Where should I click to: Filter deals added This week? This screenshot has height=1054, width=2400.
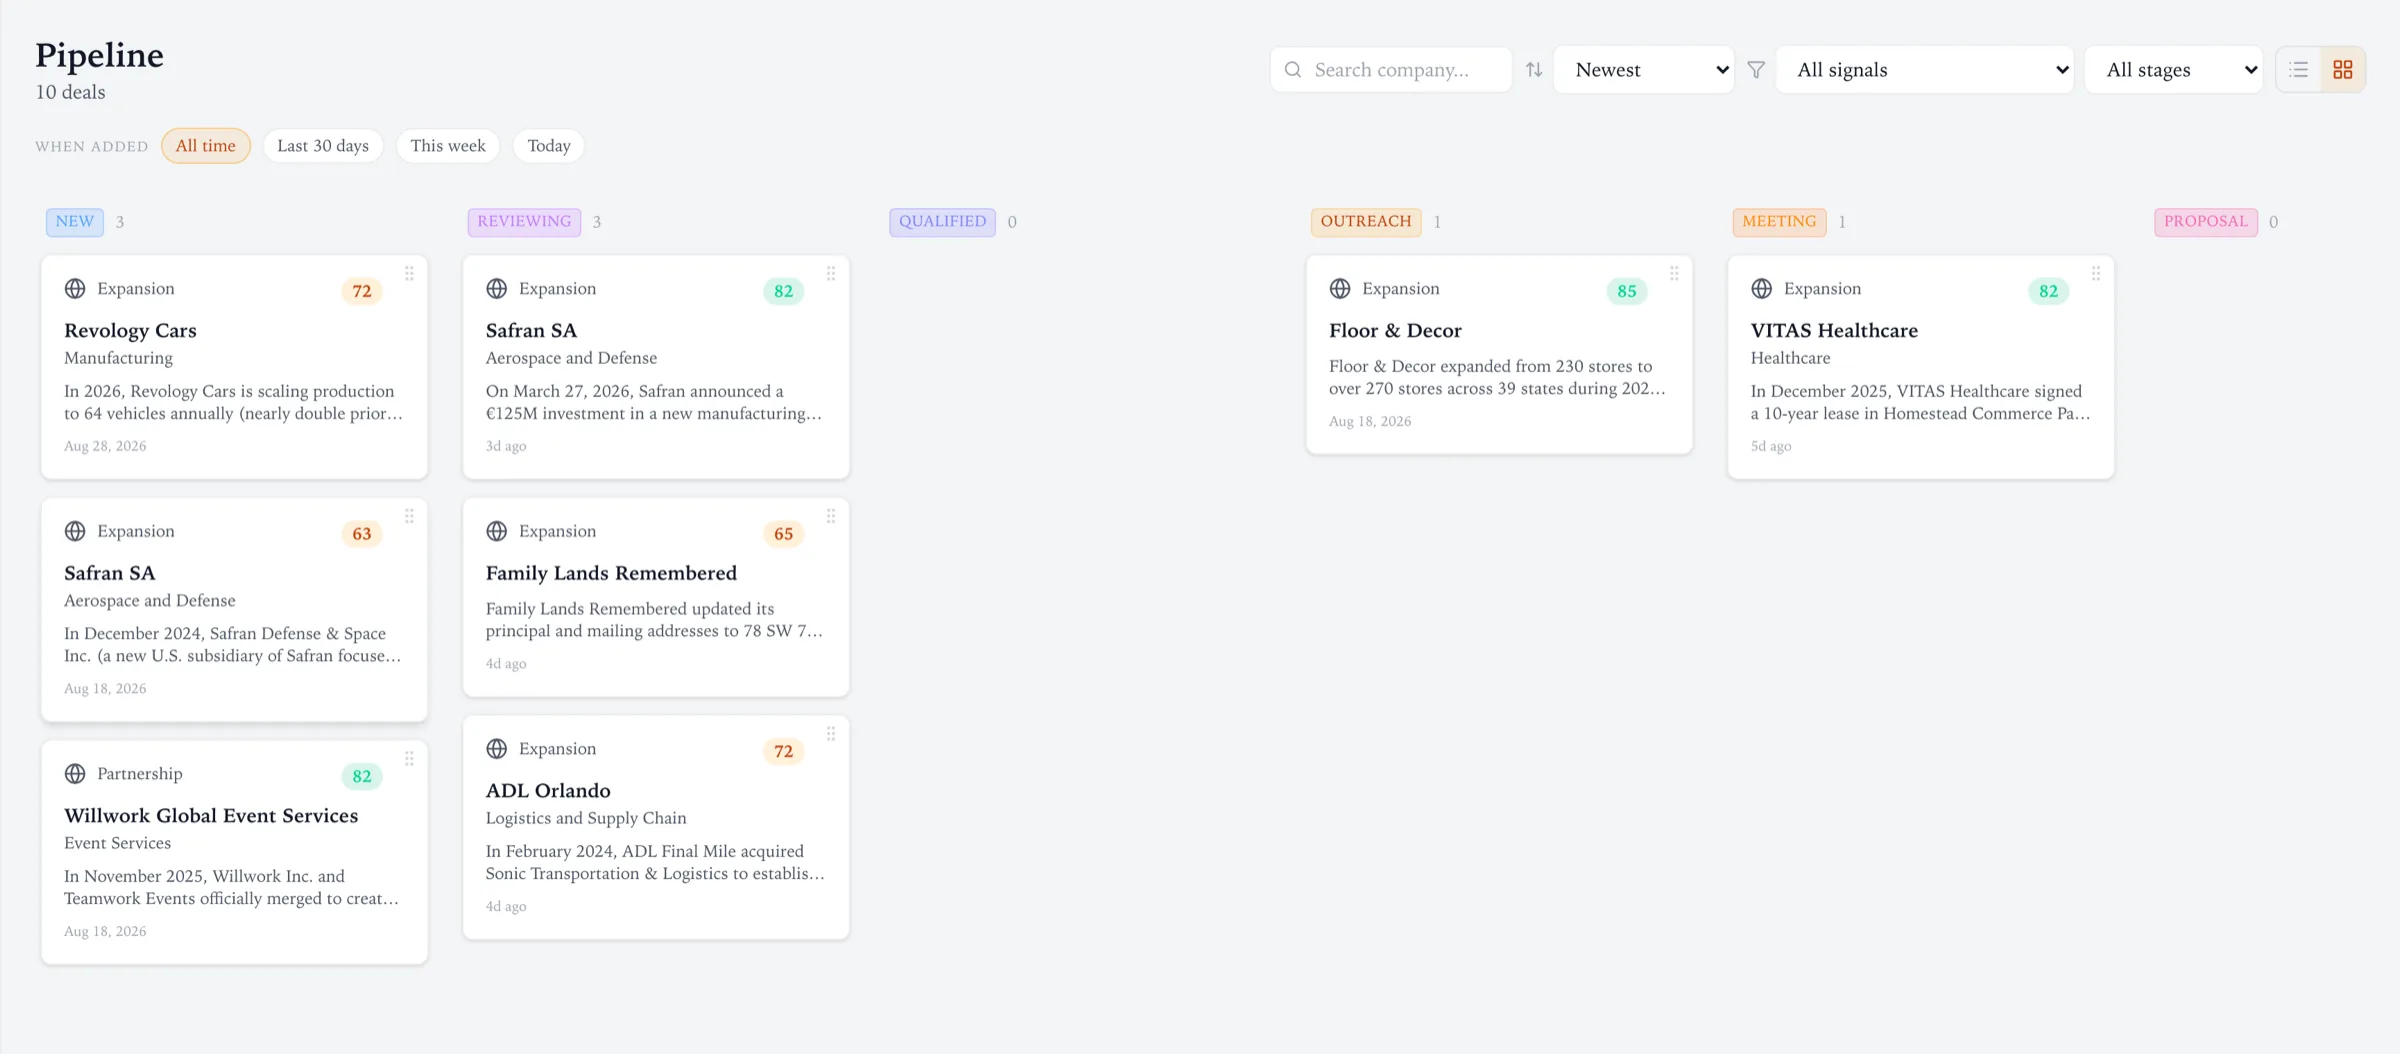pyautogui.click(x=448, y=146)
